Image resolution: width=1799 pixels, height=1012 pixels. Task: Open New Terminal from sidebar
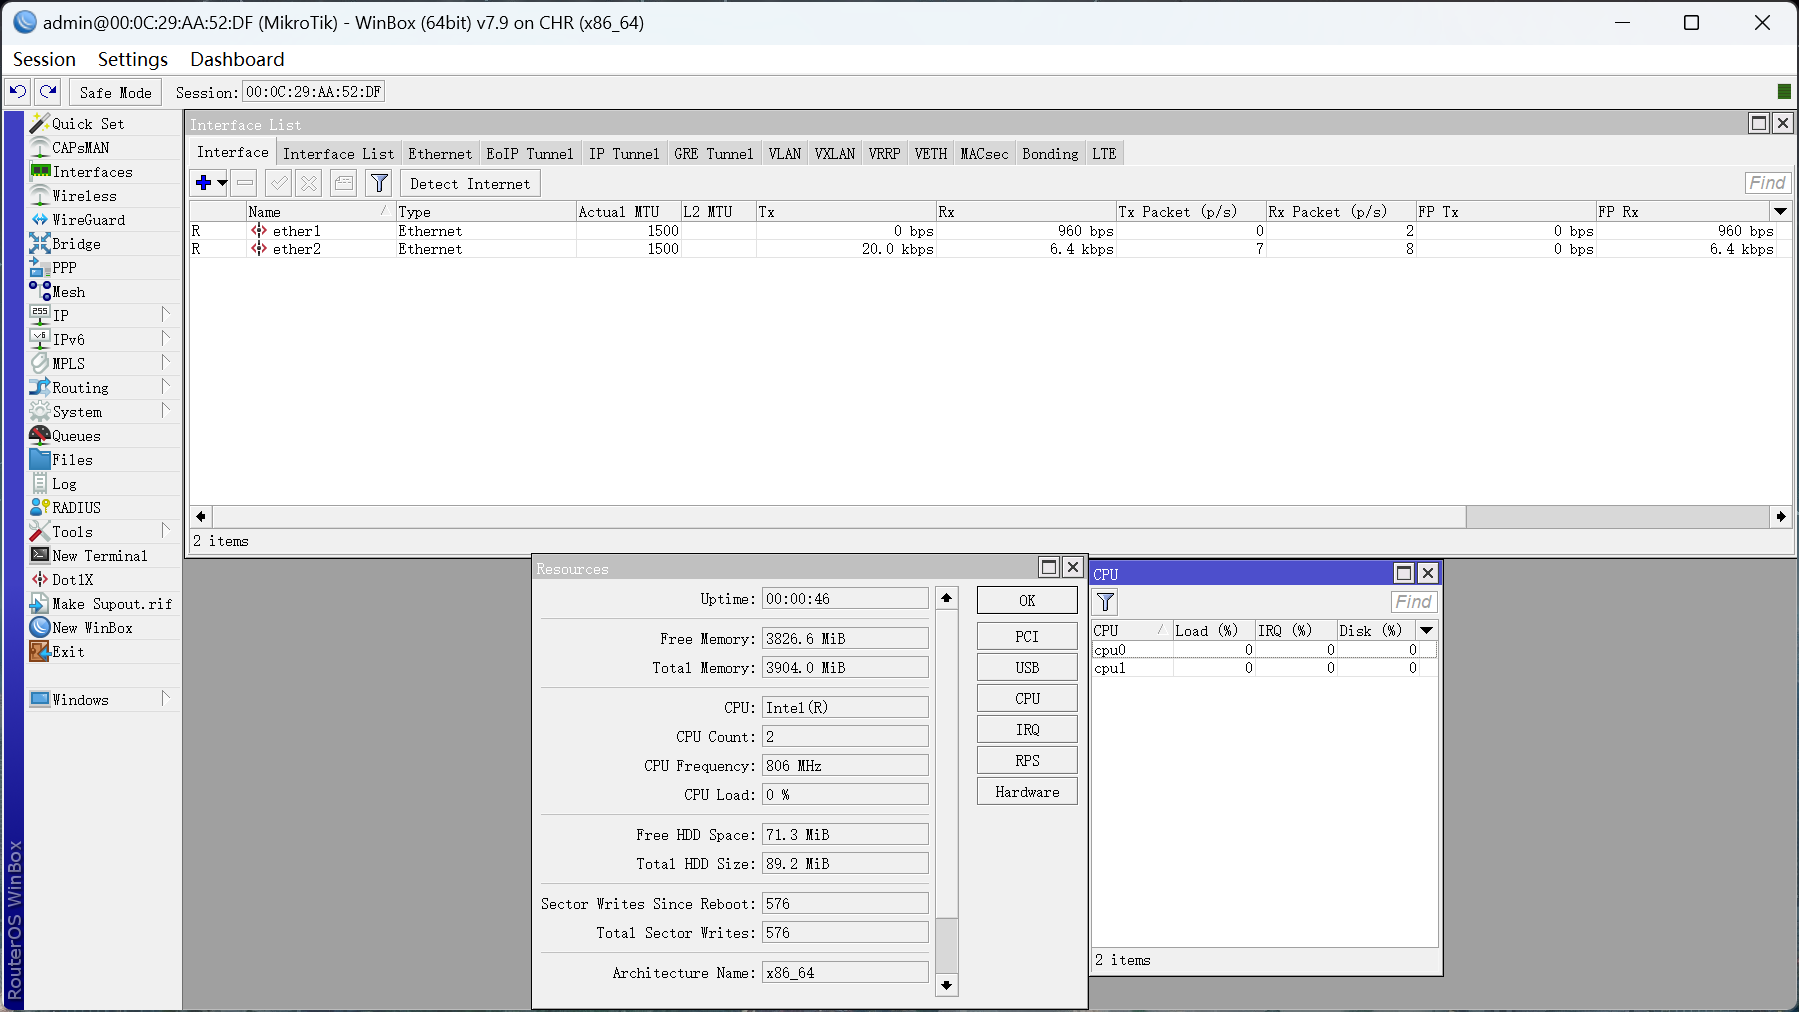99,556
